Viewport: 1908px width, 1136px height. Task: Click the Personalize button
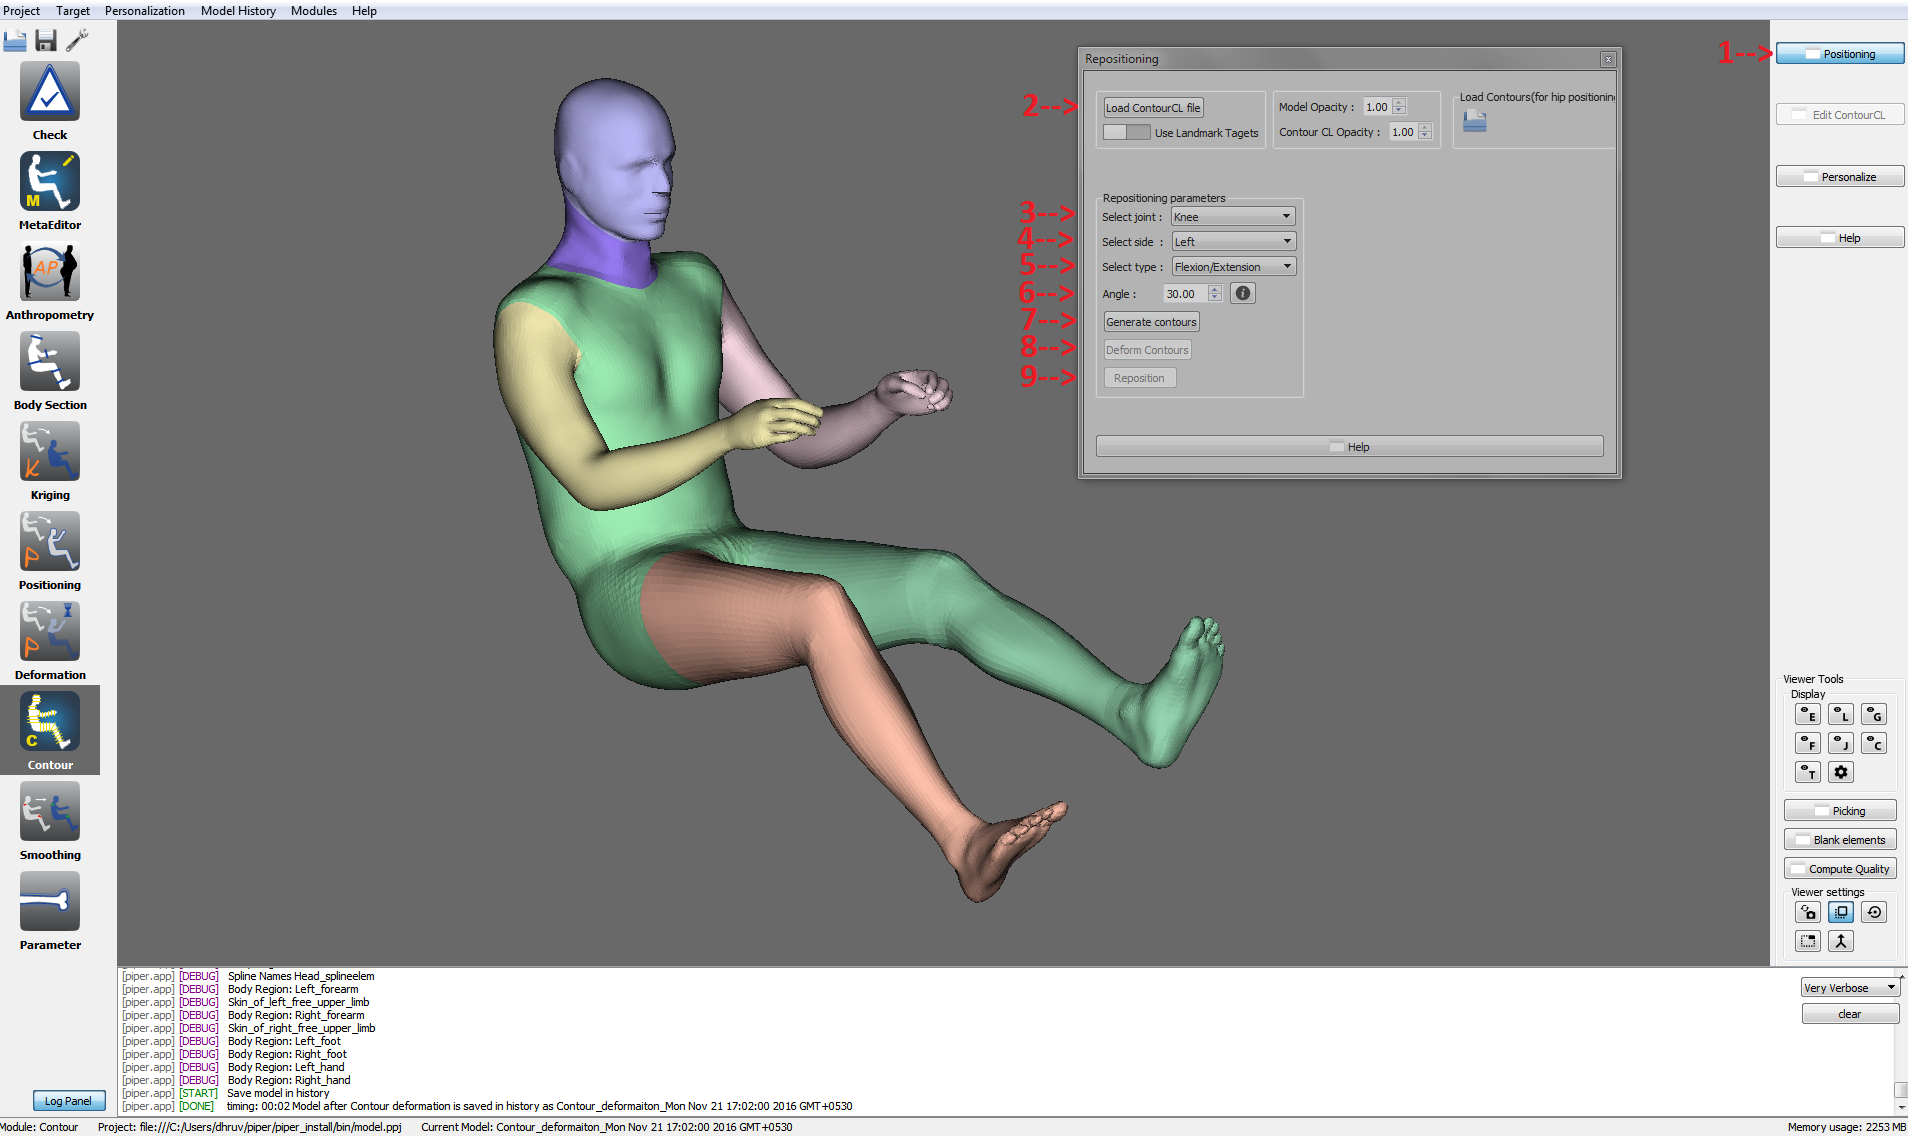1840,177
